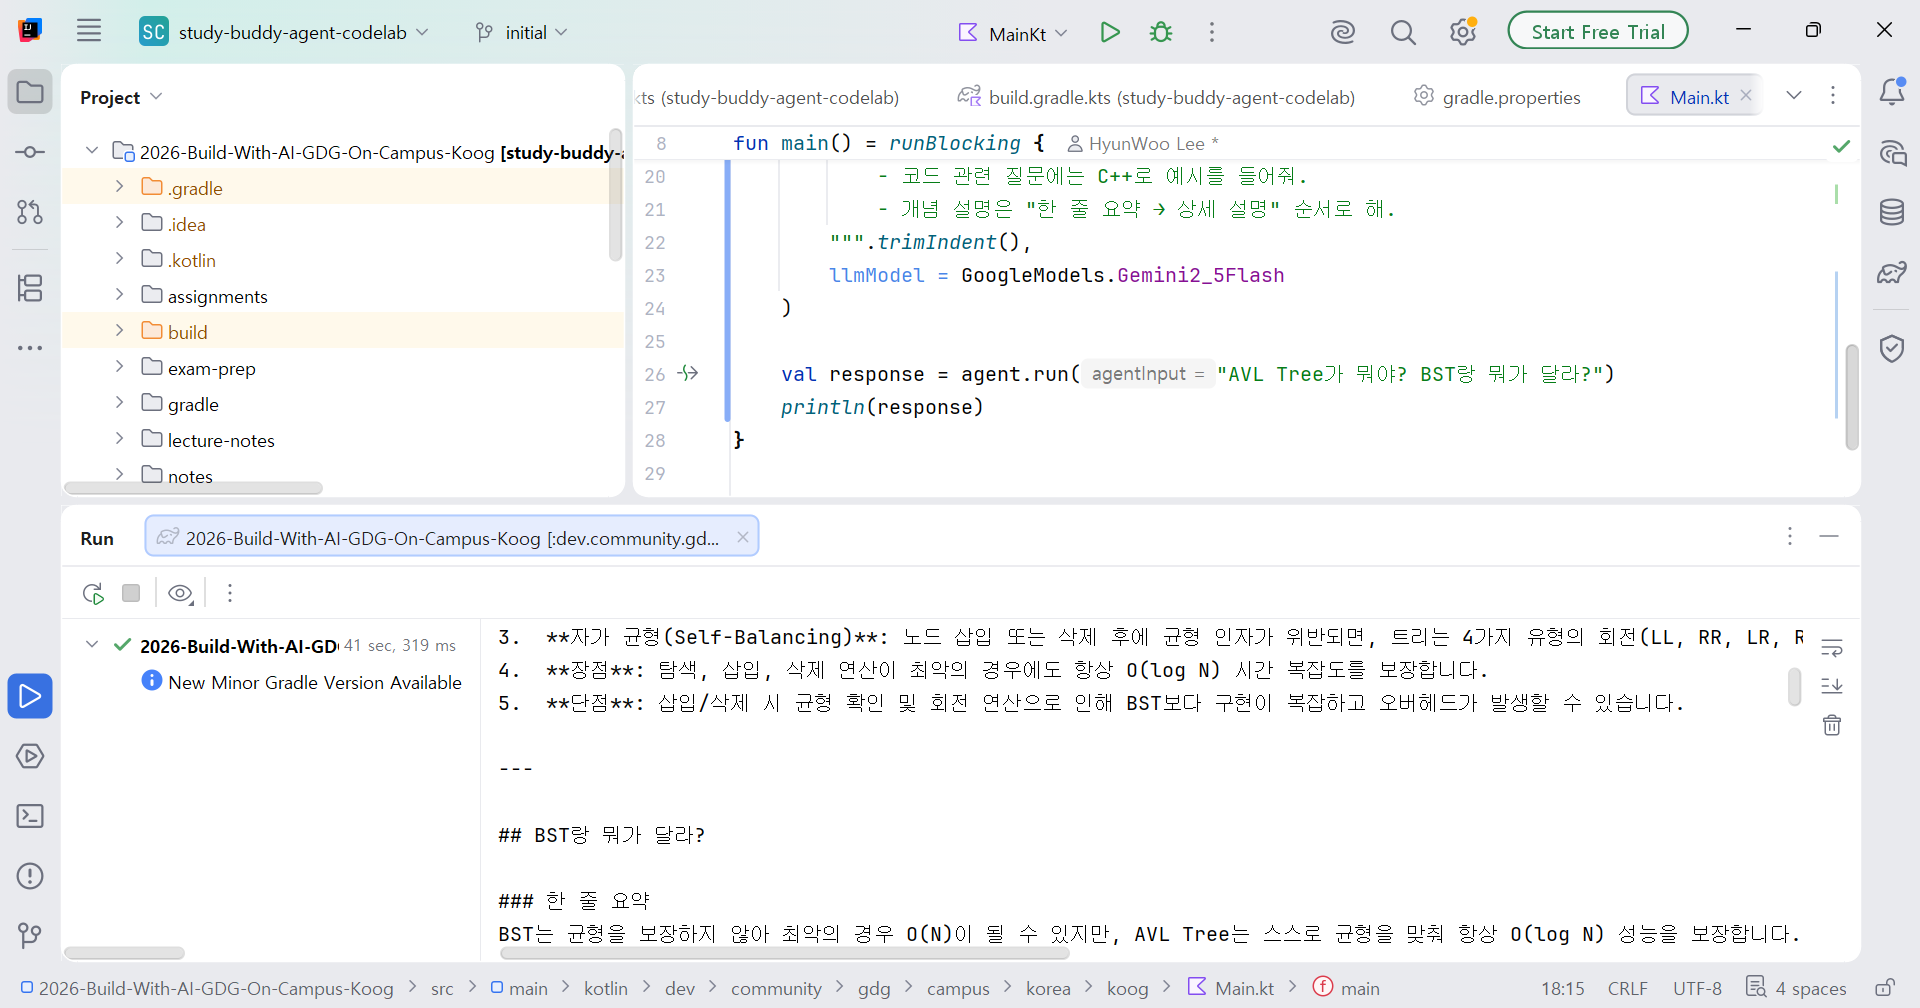This screenshot has width=1920, height=1008.
Task: Open the MainKt run configuration dropdown
Action: [1013, 32]
